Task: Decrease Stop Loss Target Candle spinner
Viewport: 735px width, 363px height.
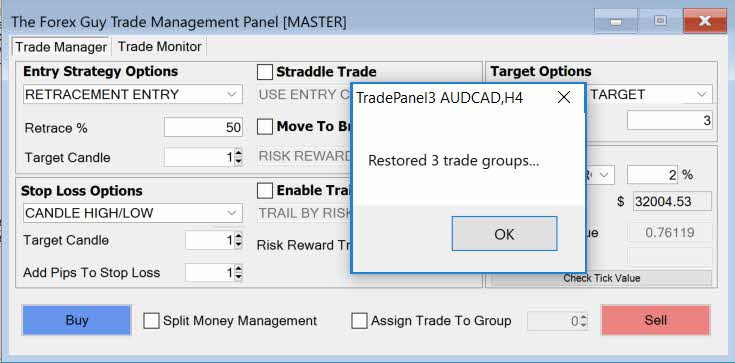Action: point(238,244)
